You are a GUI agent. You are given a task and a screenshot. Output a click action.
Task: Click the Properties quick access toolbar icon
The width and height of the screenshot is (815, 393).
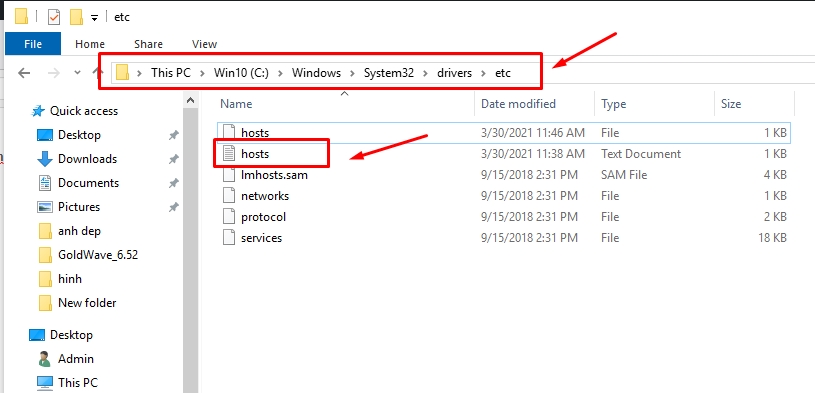tap(54, 17)
